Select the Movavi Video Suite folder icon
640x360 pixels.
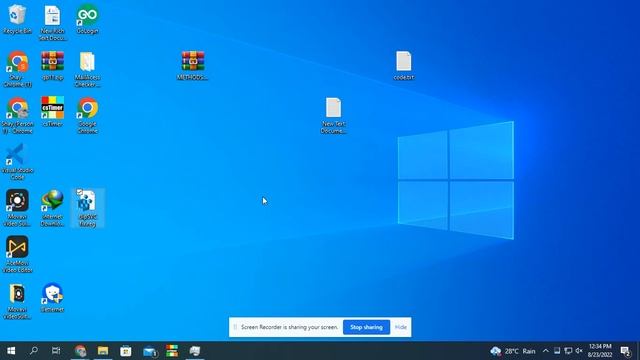[x=17, y=301]
